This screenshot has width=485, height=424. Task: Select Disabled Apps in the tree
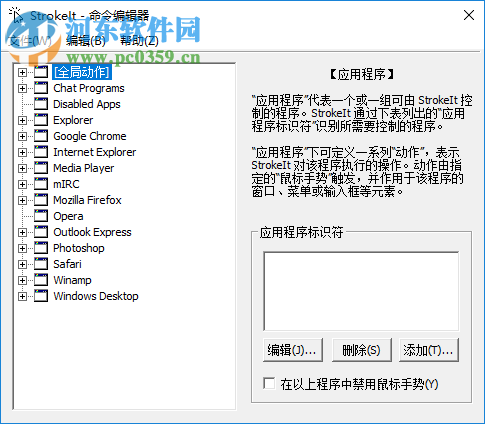[x=87, y=104]
